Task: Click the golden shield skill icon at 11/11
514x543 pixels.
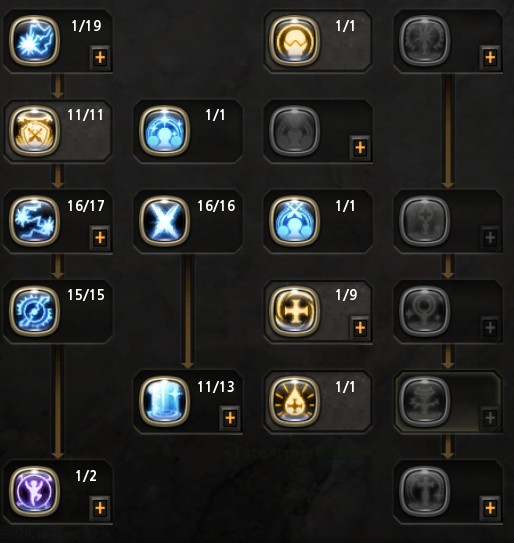Action: pyautogui.click(x=34, y=131)
